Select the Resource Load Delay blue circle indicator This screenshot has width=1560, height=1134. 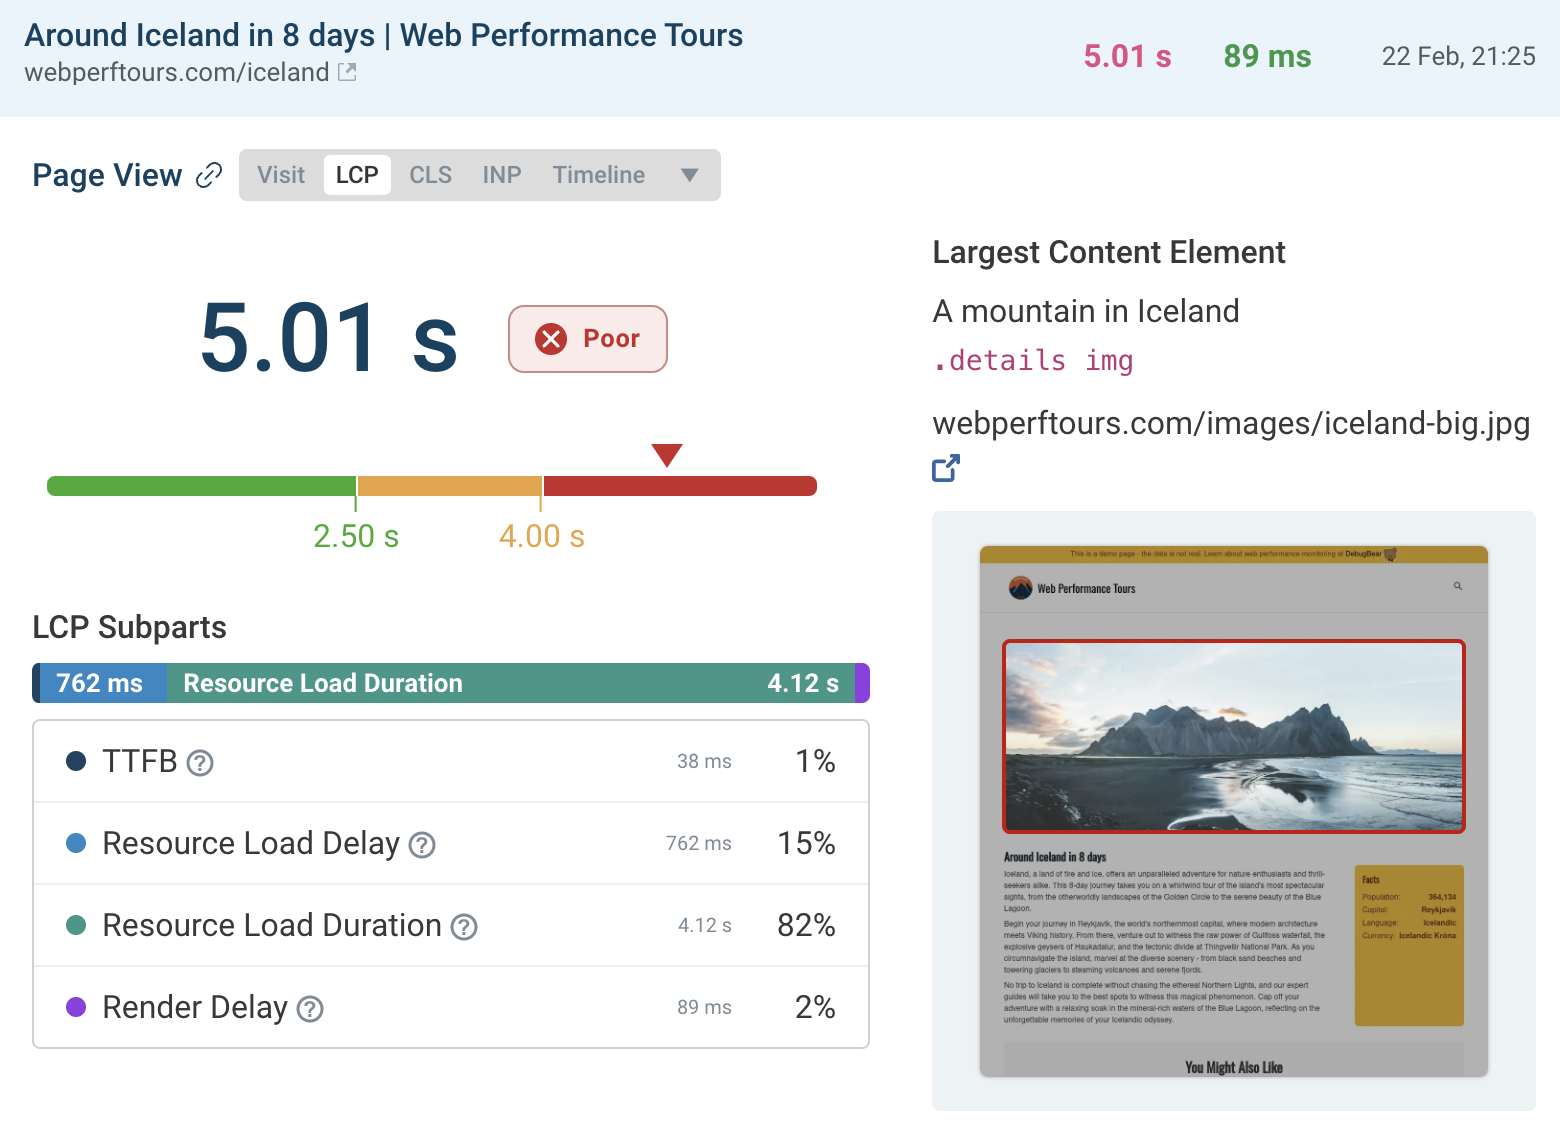75,843
